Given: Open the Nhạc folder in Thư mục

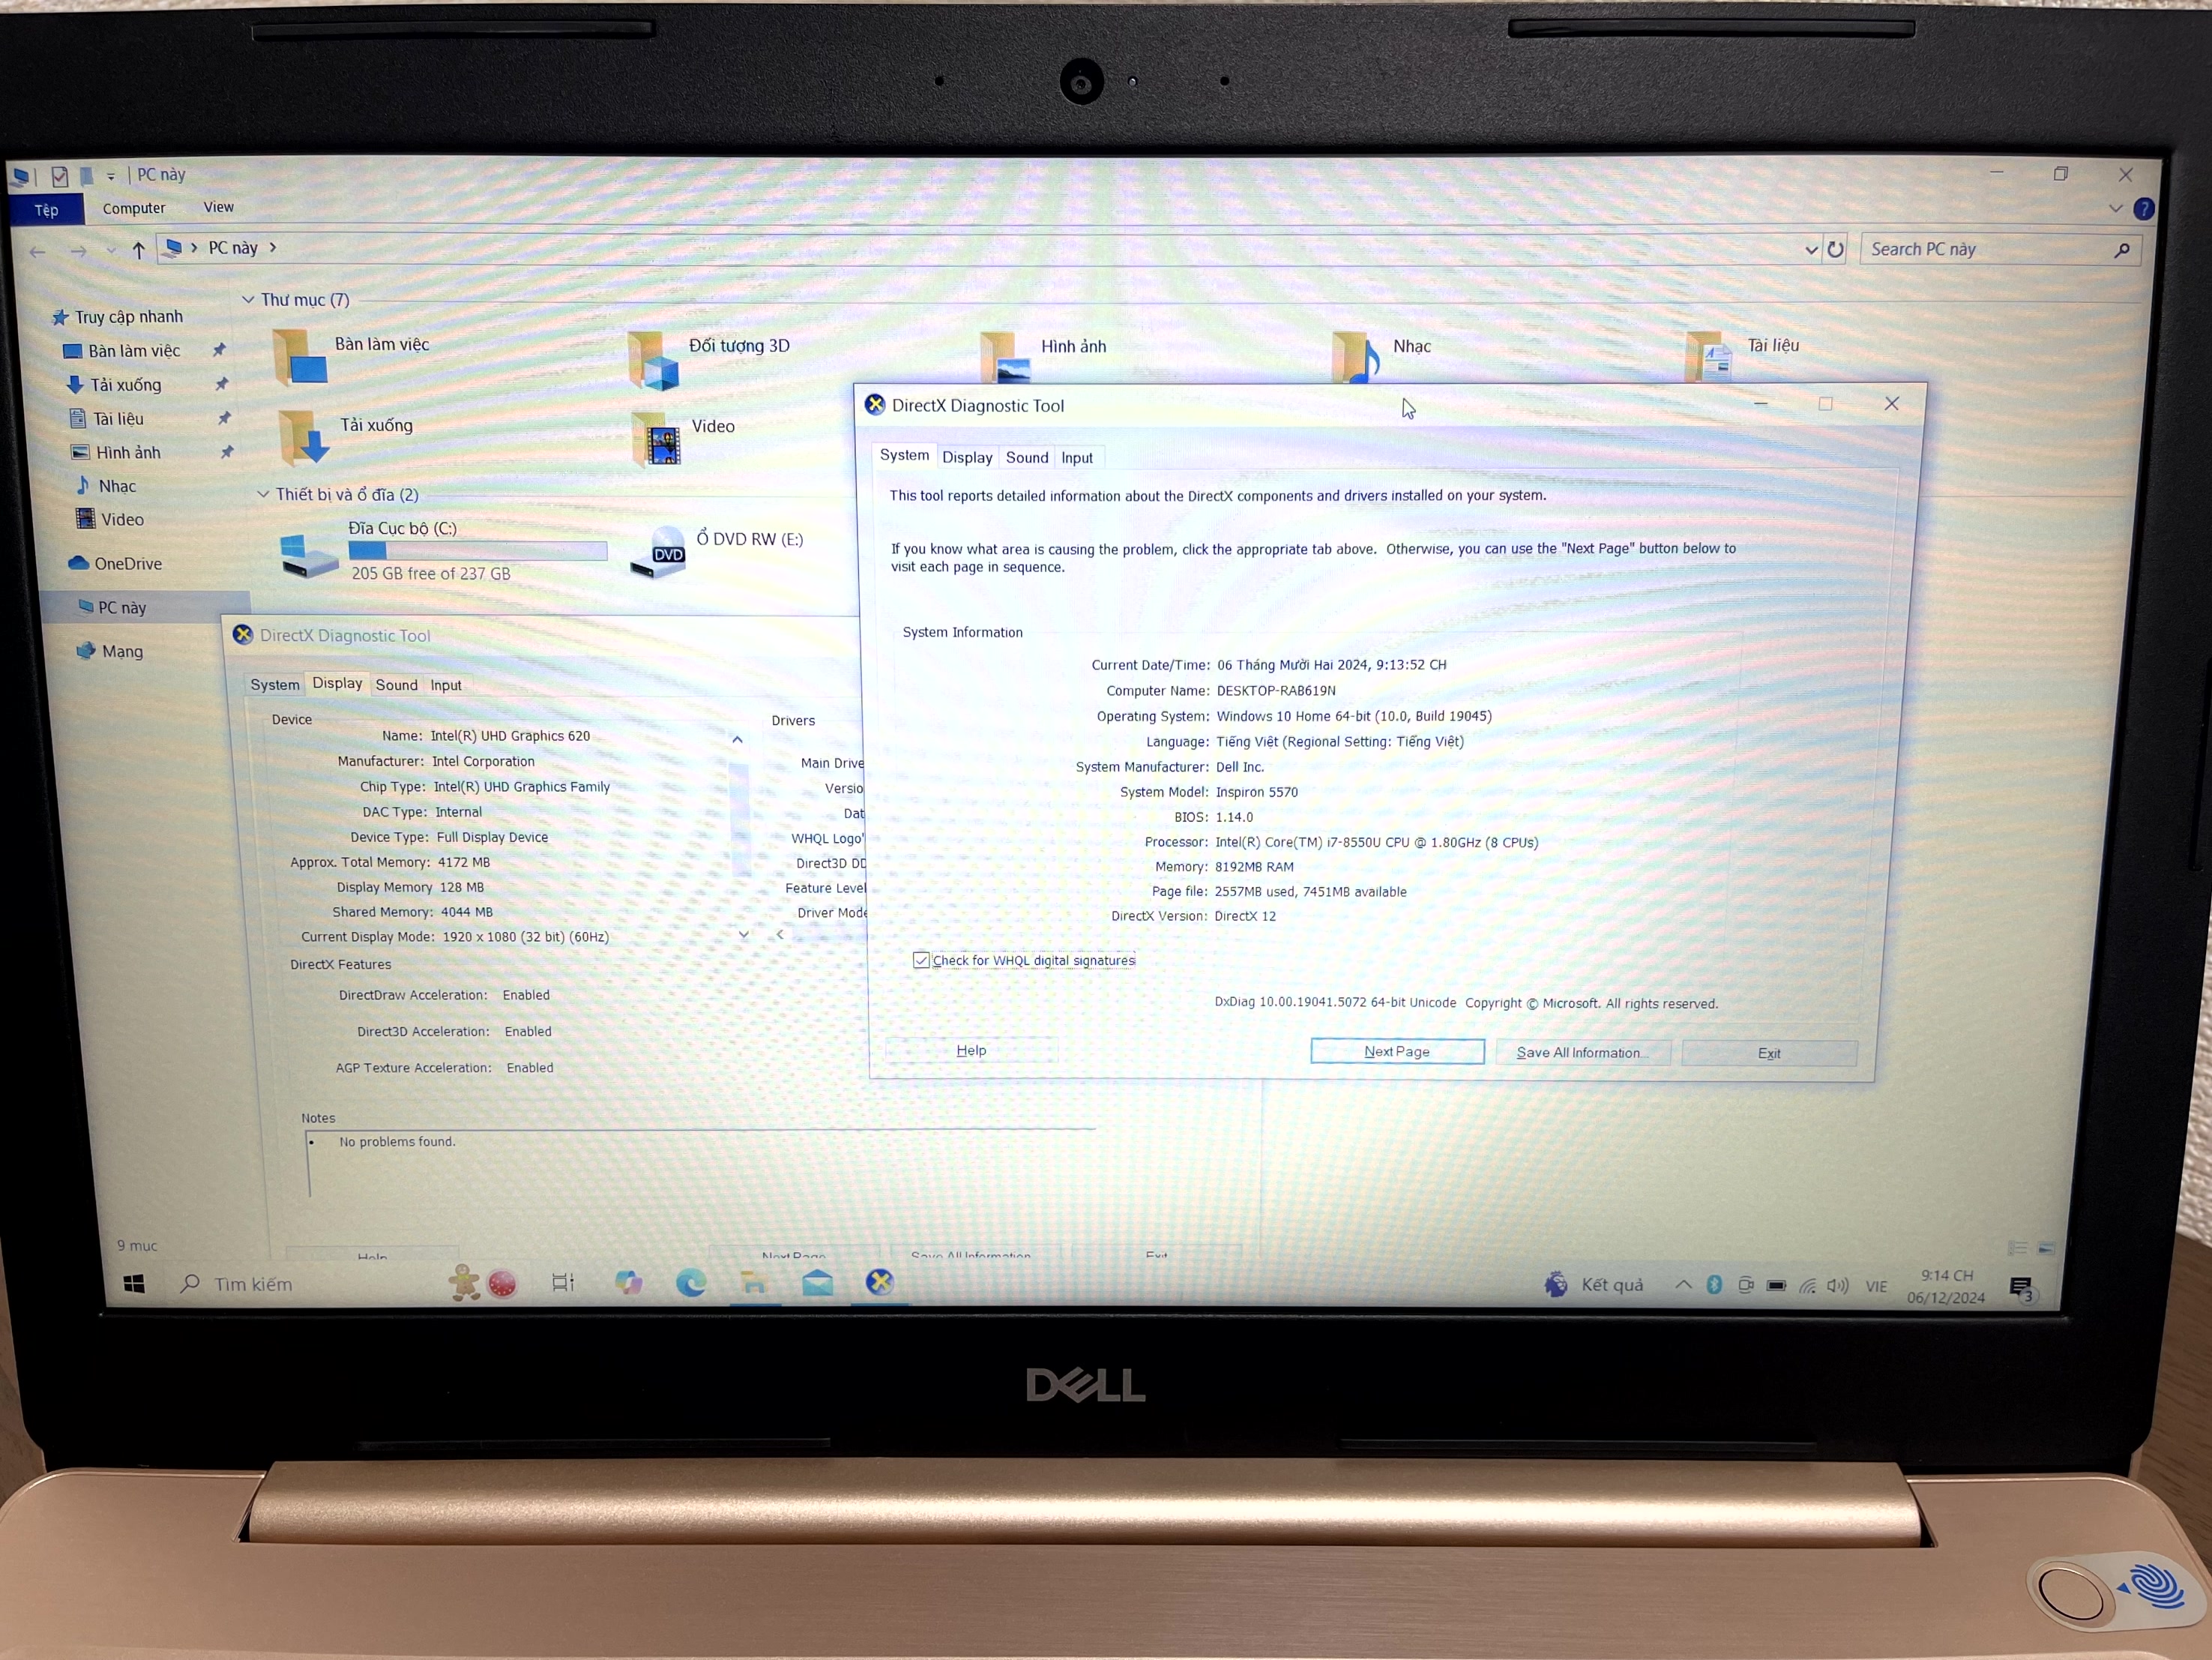Looking at the screenshot, I should tap(1356, 358).
